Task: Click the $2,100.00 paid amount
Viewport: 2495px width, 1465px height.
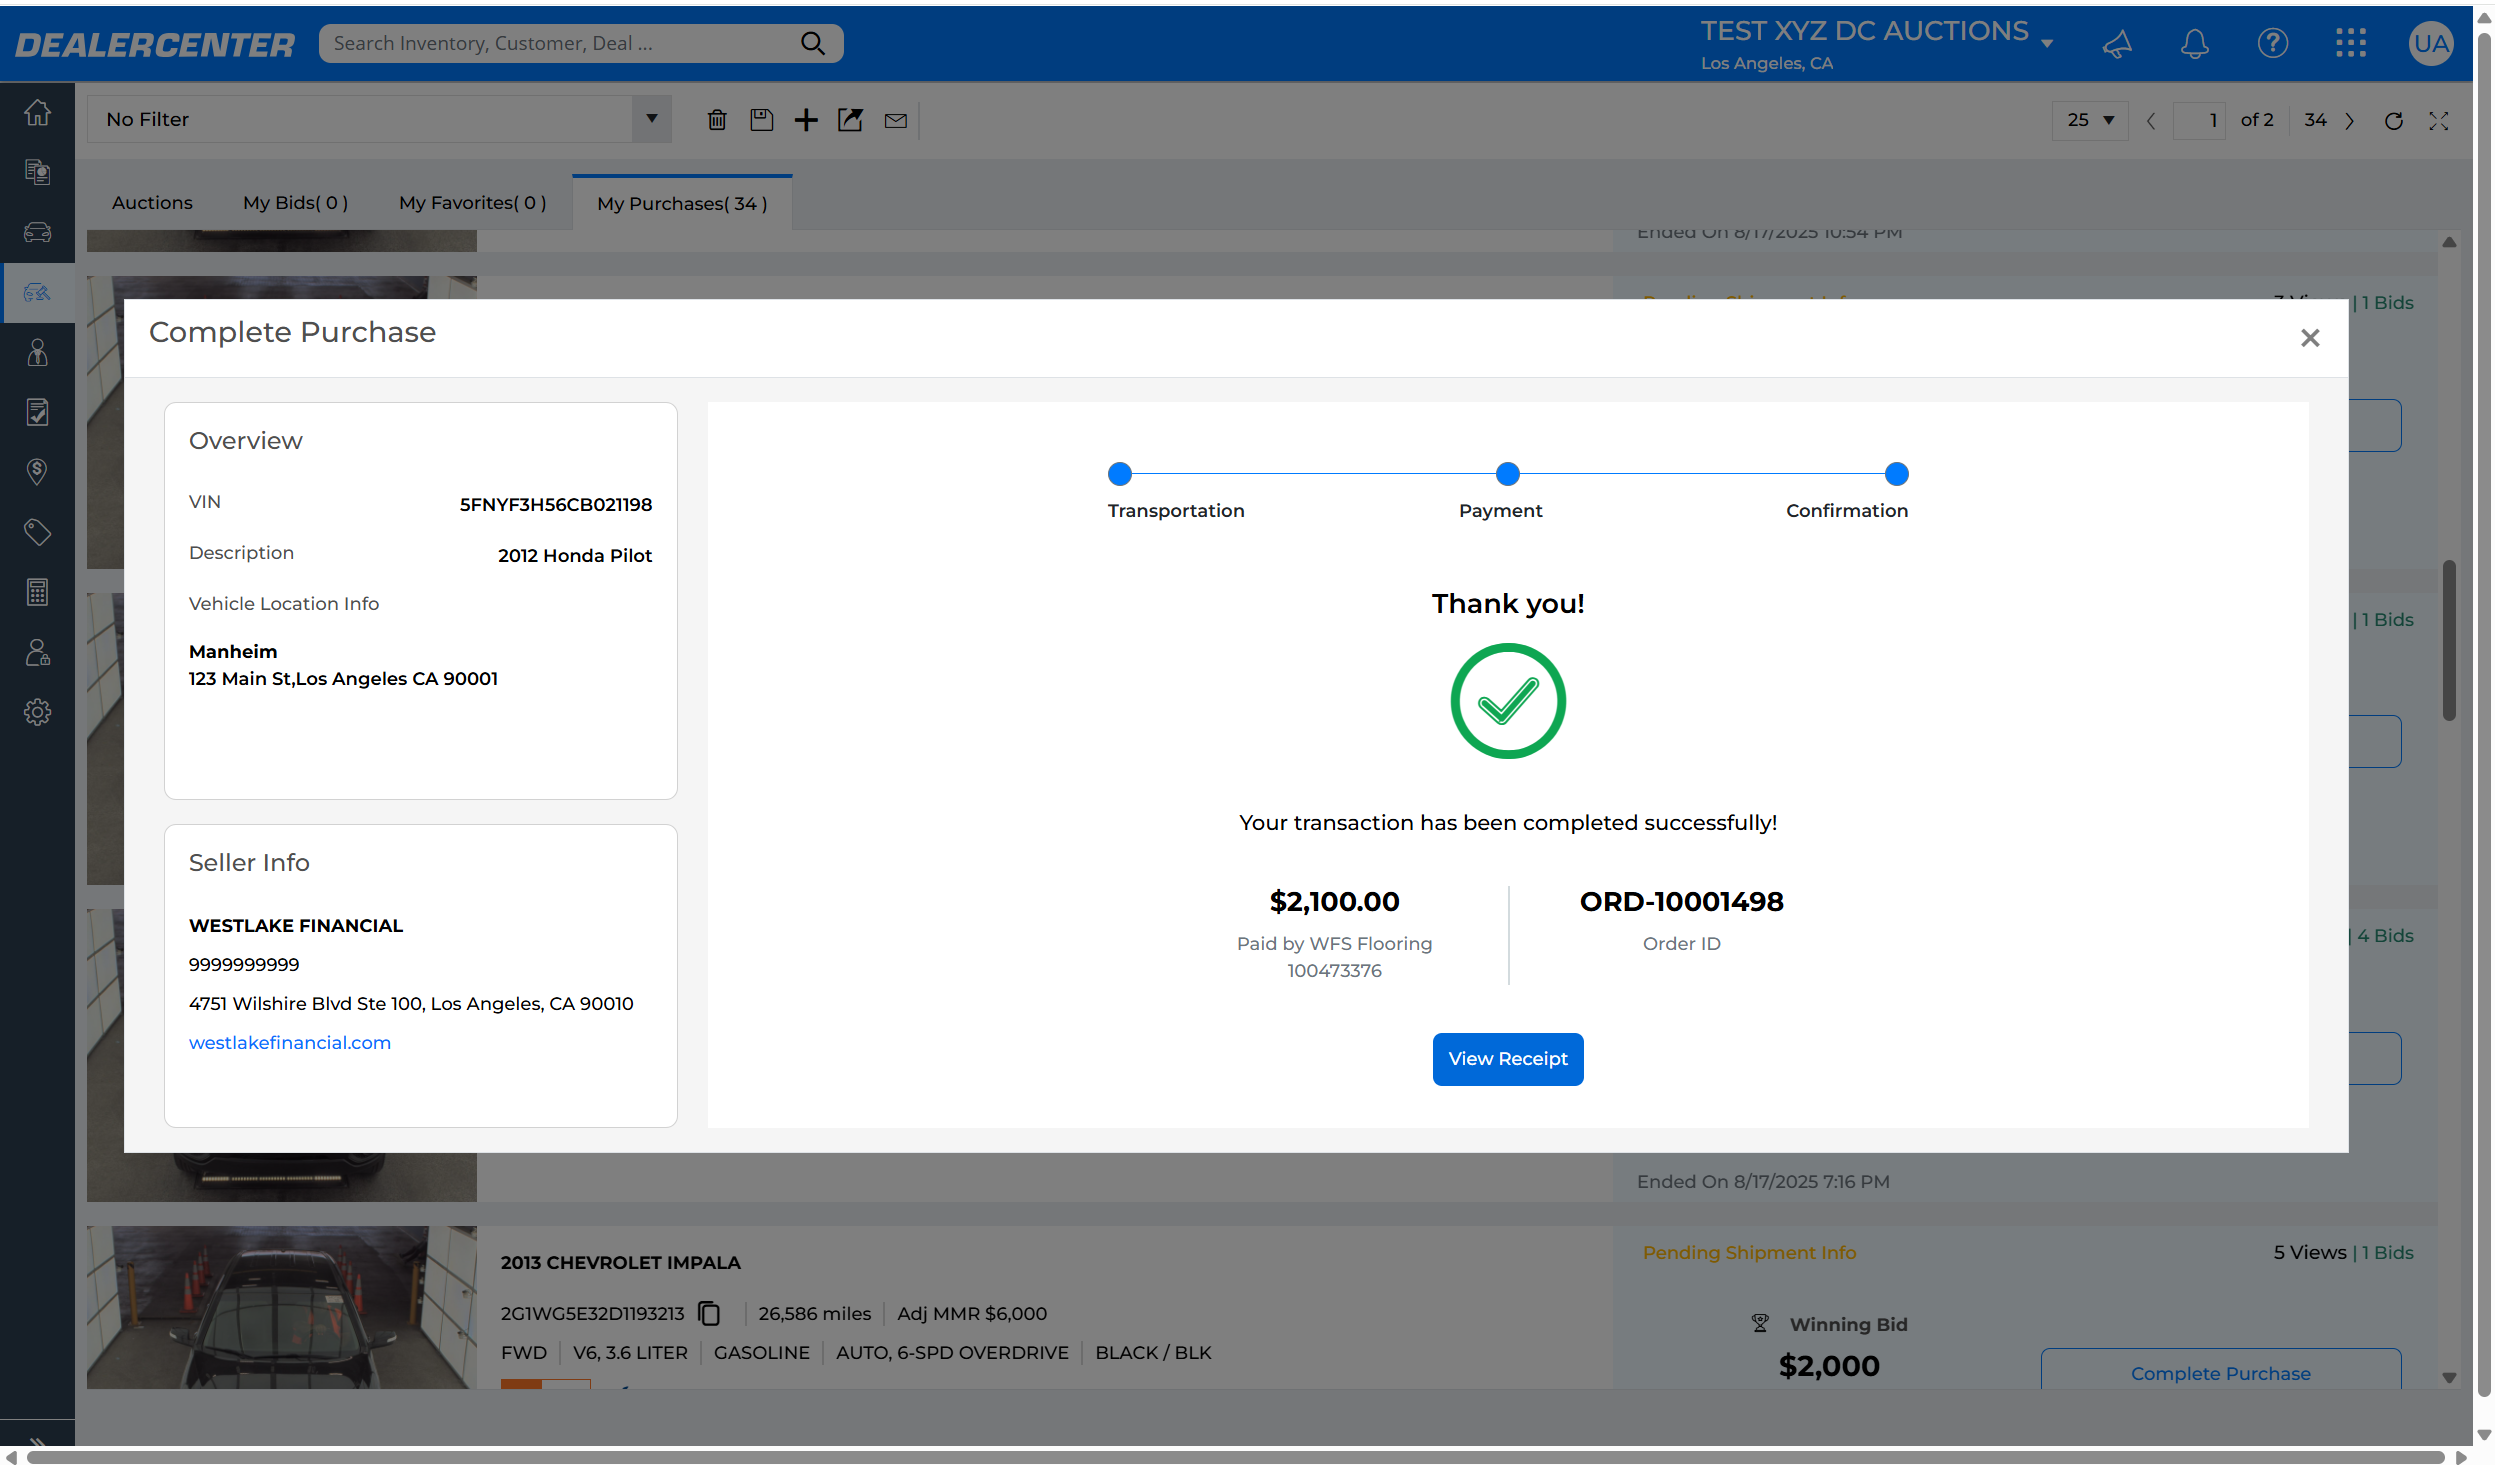Action: click(1335, 901)
